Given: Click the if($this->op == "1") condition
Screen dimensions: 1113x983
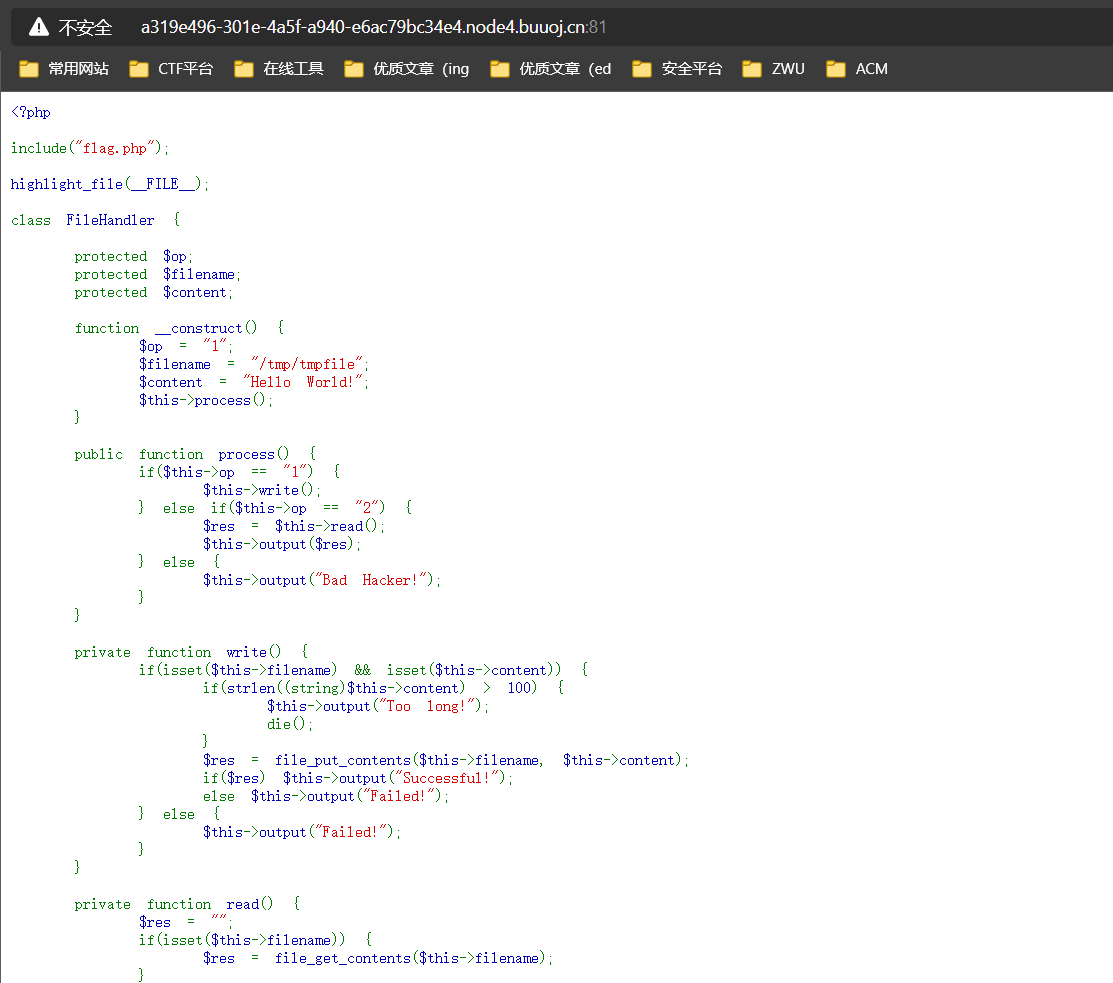Looking at the screenshot, I should click(x=240, y=472).
